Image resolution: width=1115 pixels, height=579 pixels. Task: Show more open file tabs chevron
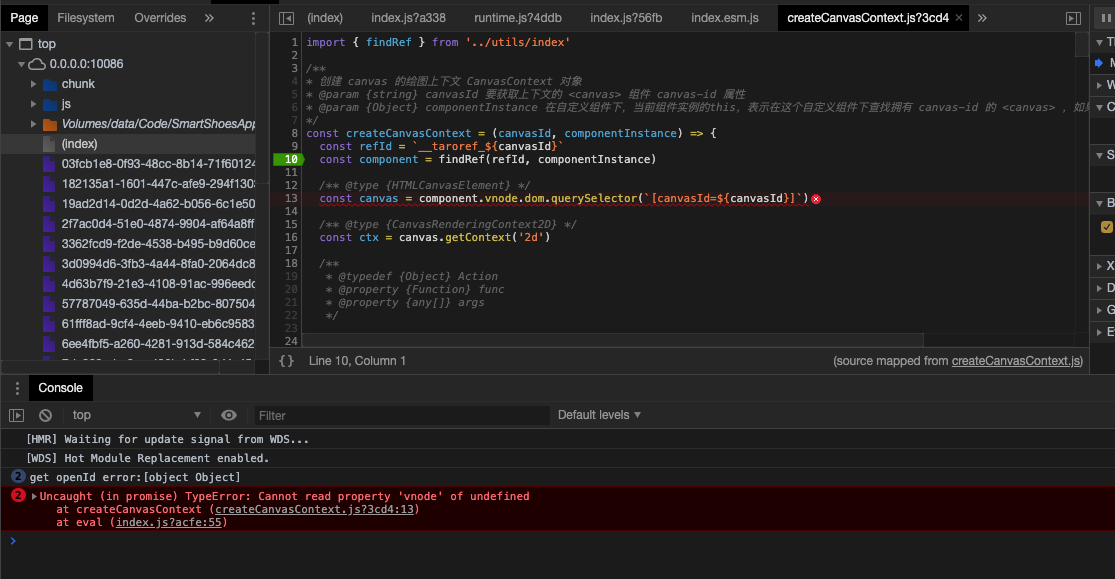point(982,18)
